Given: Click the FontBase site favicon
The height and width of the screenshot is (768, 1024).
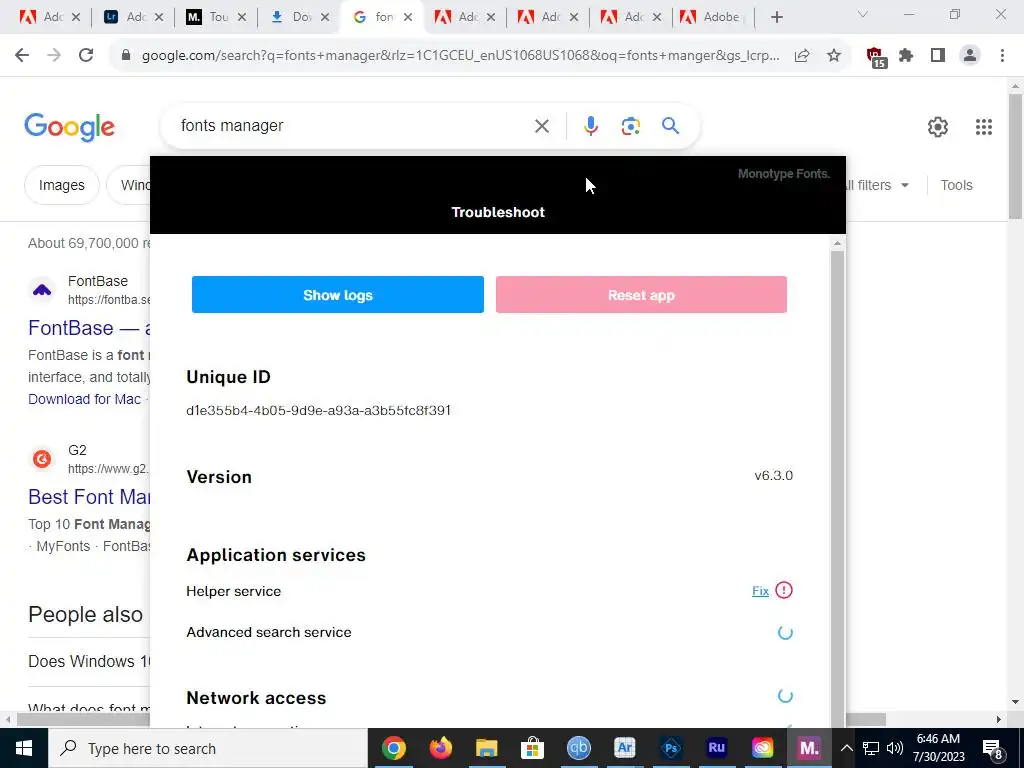Looking at the screenshot, I should click(x=42, y=290).
